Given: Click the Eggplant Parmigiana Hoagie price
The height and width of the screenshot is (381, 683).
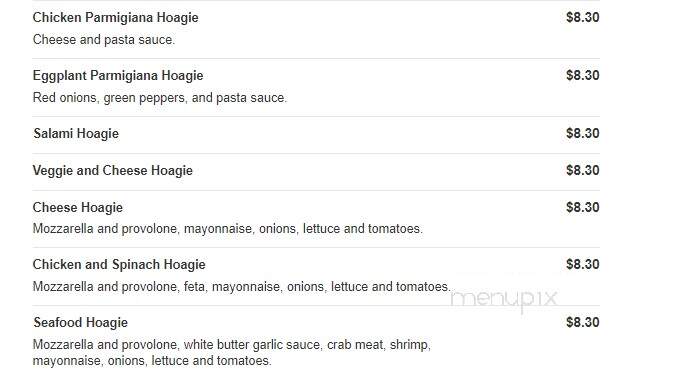Looking at the screenshot, I should [583, 75].
